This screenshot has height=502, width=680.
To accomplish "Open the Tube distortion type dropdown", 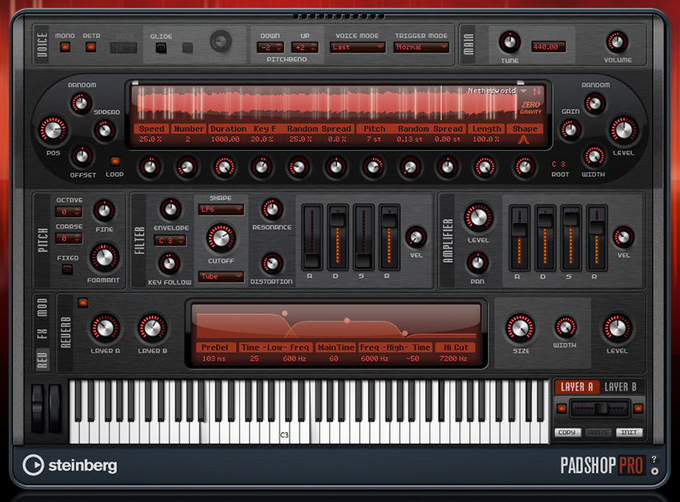I will (x=221, y=276).
